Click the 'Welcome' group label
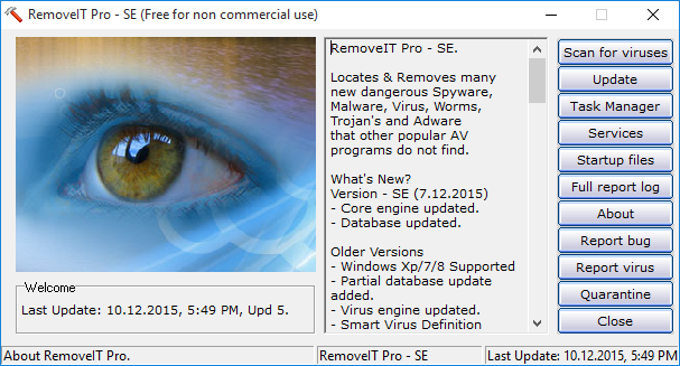This screenshot has width=680, height=366. 50,288
